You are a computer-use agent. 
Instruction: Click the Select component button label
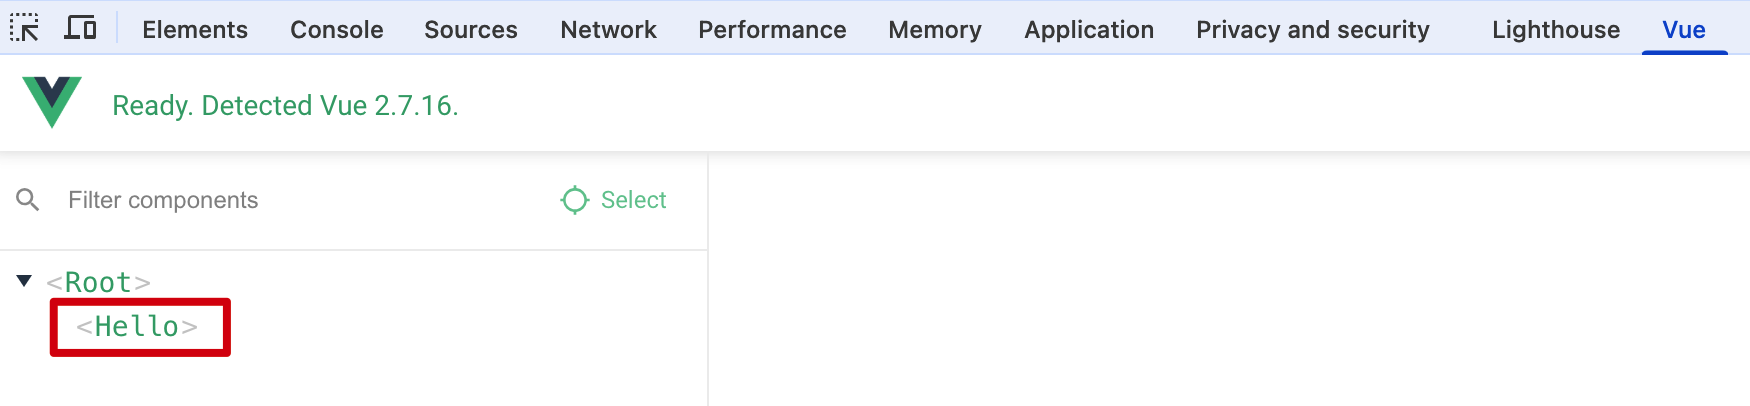633,200
